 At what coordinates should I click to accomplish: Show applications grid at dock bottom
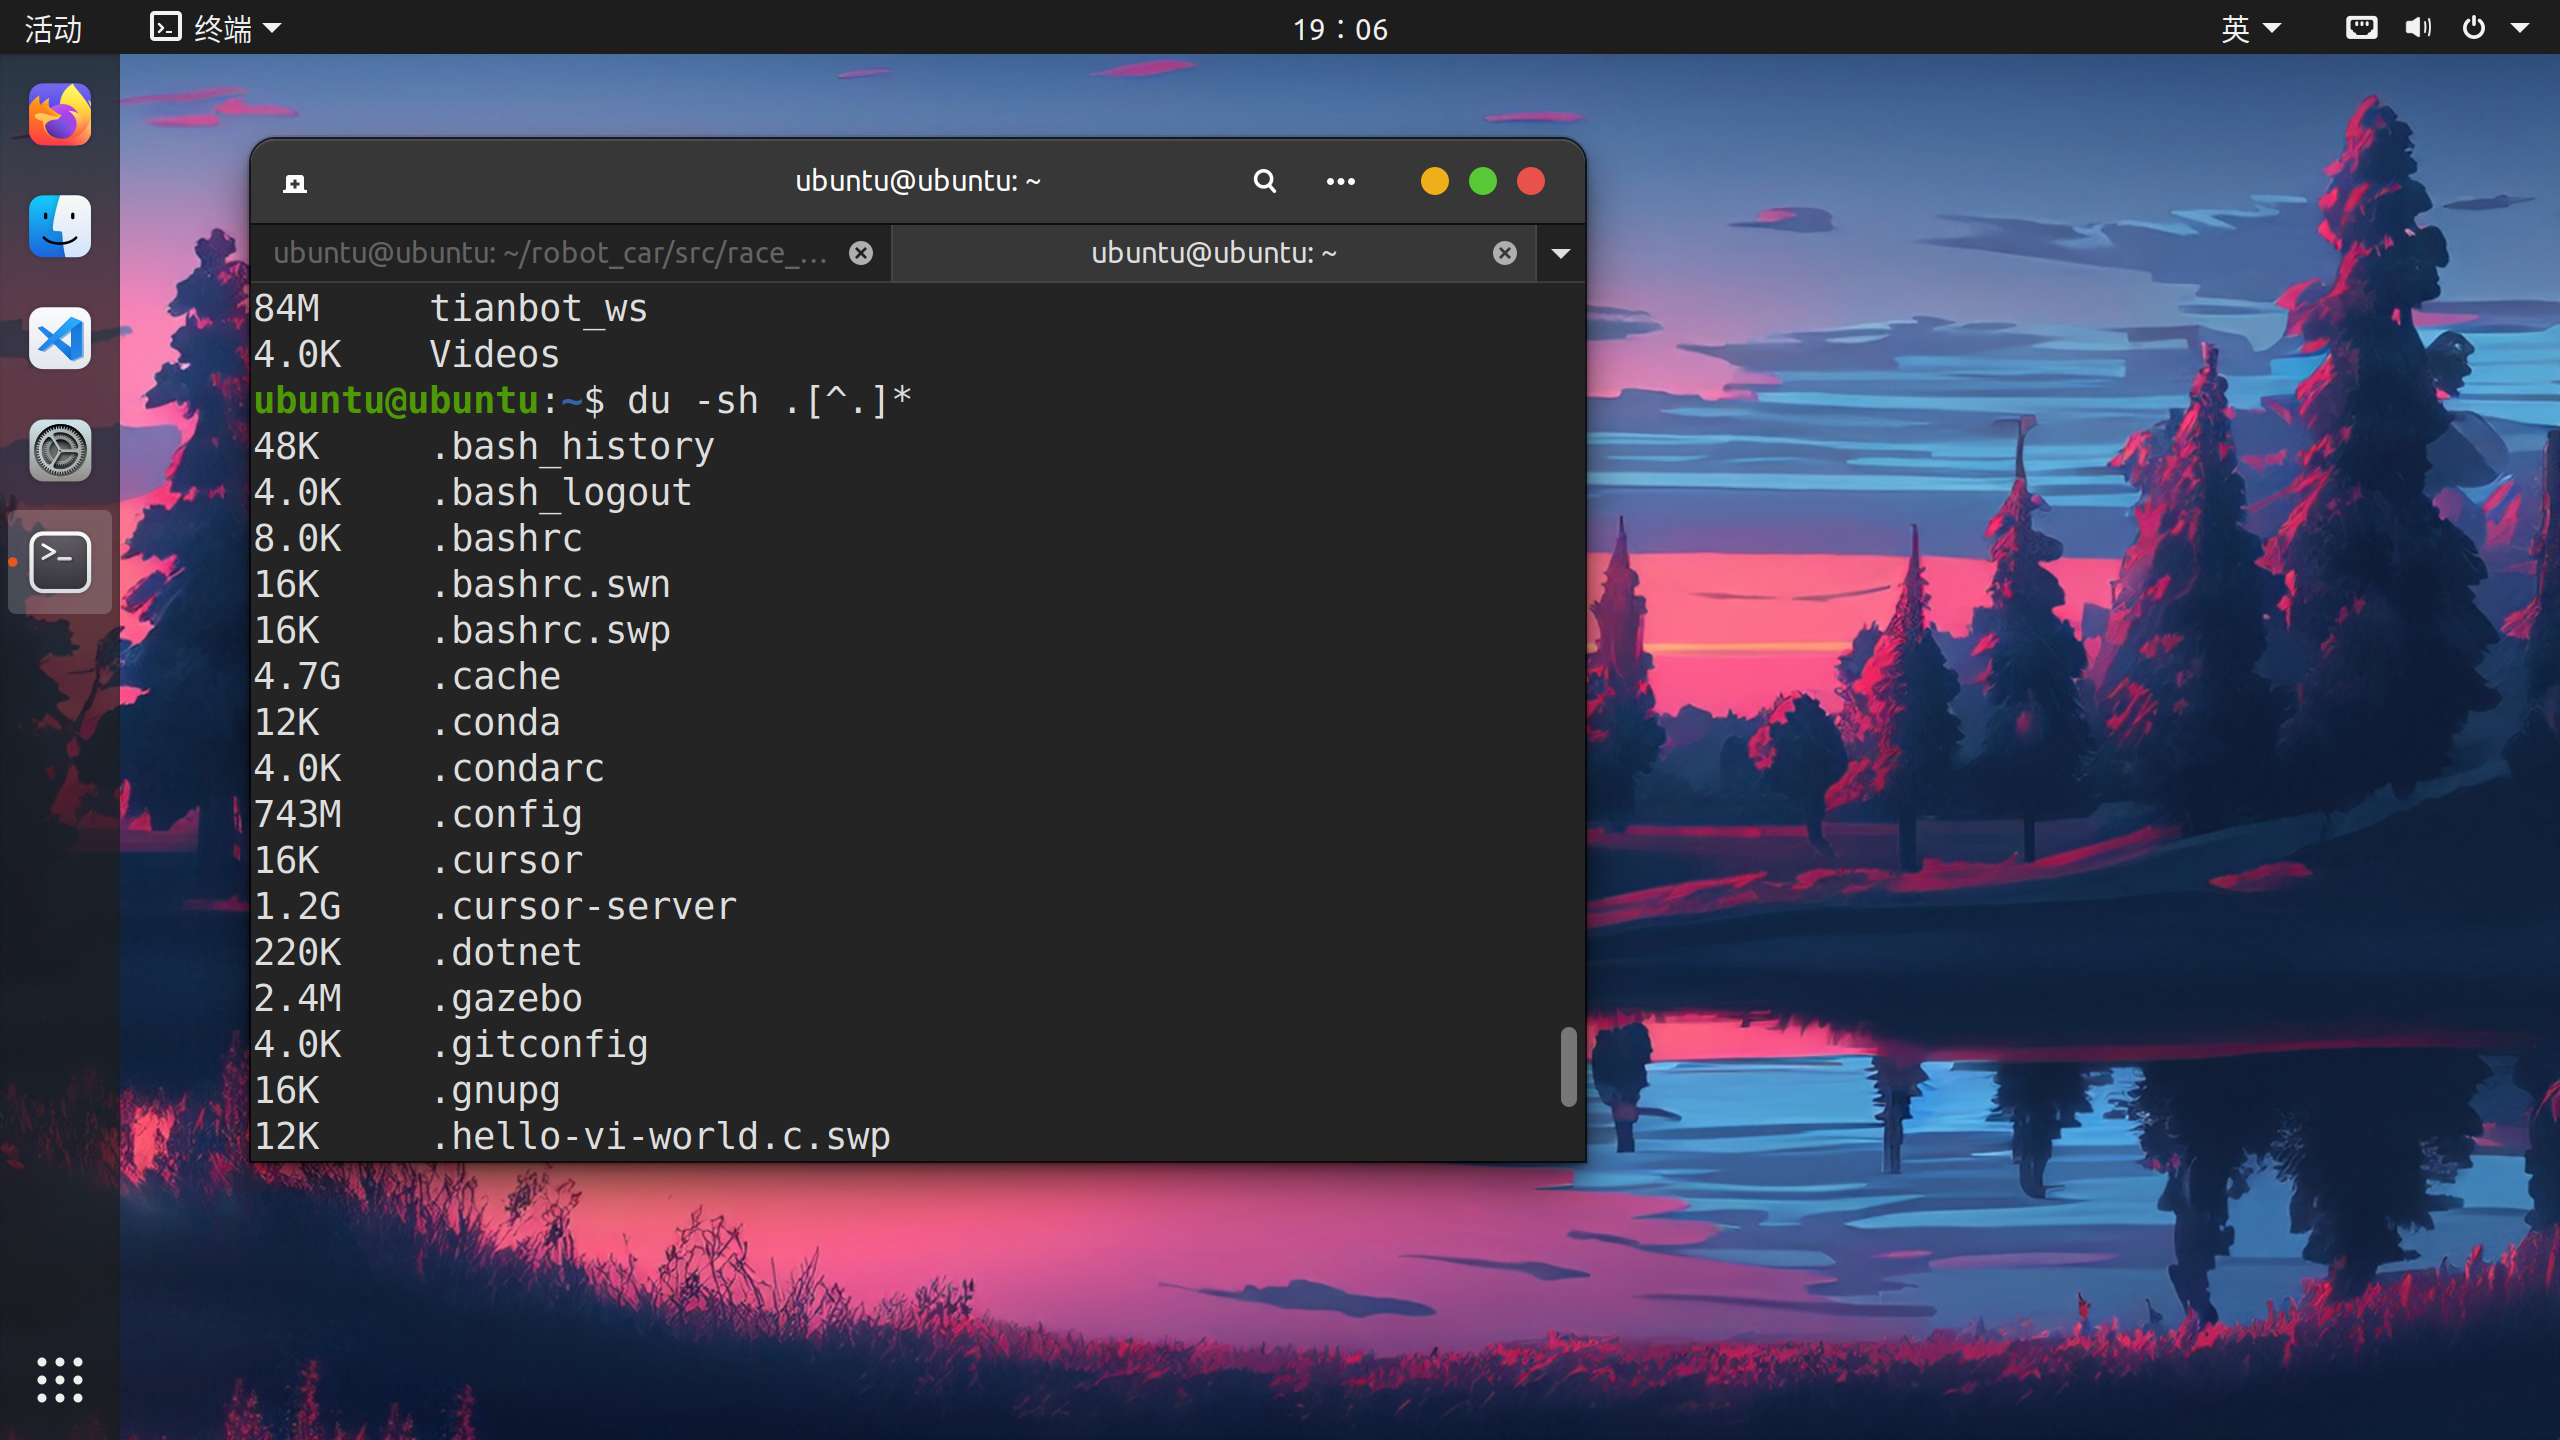tap(60, 1380)
